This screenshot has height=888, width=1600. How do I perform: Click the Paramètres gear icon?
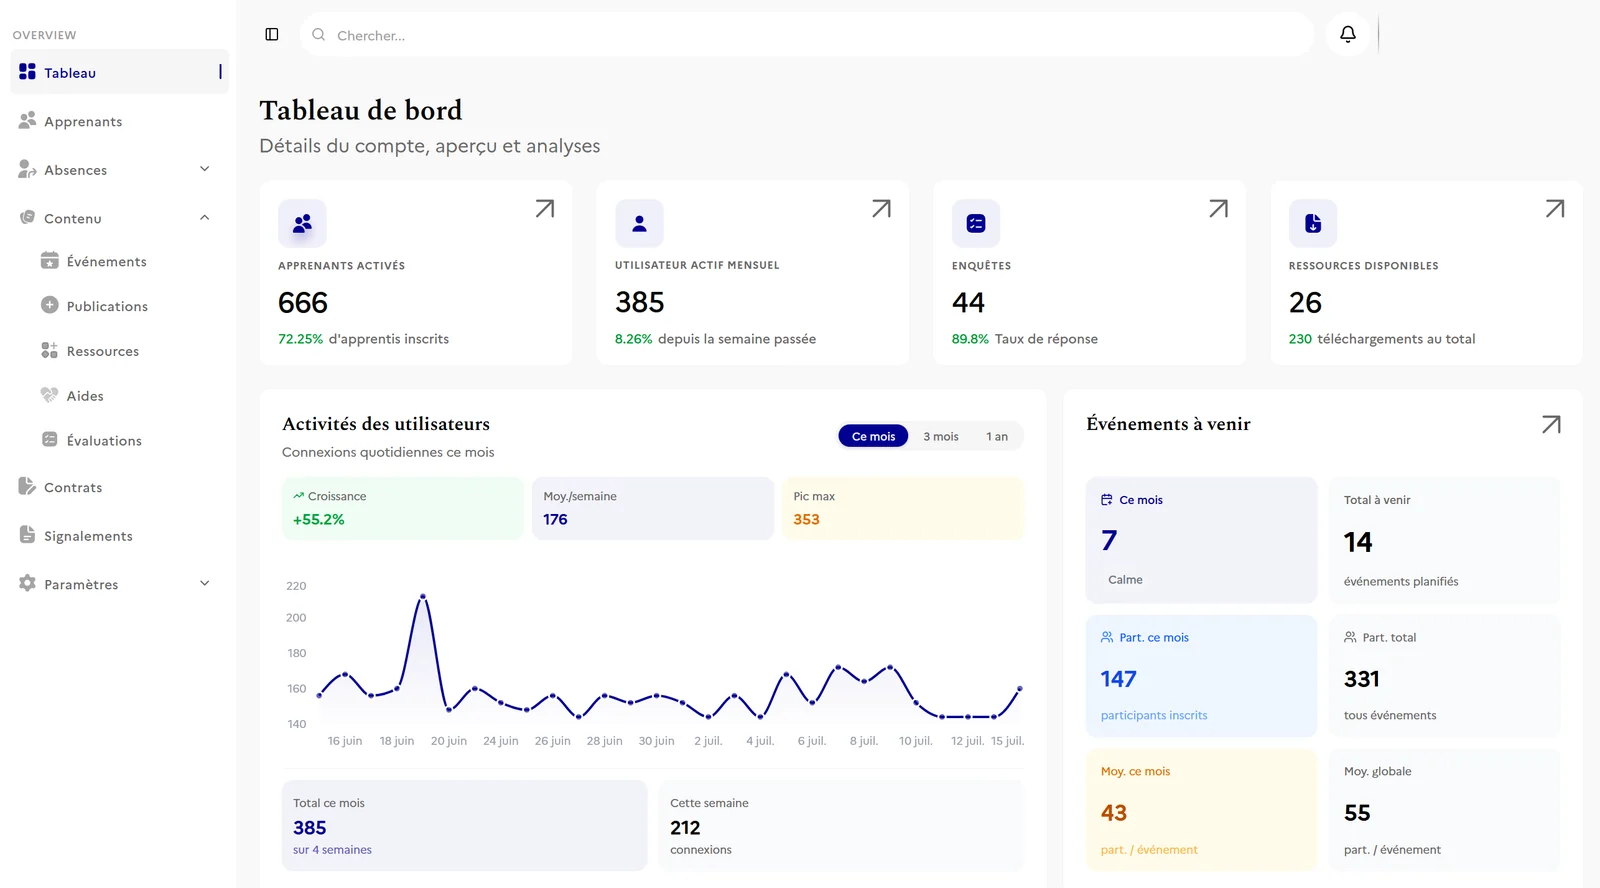[x=27, y=583]
